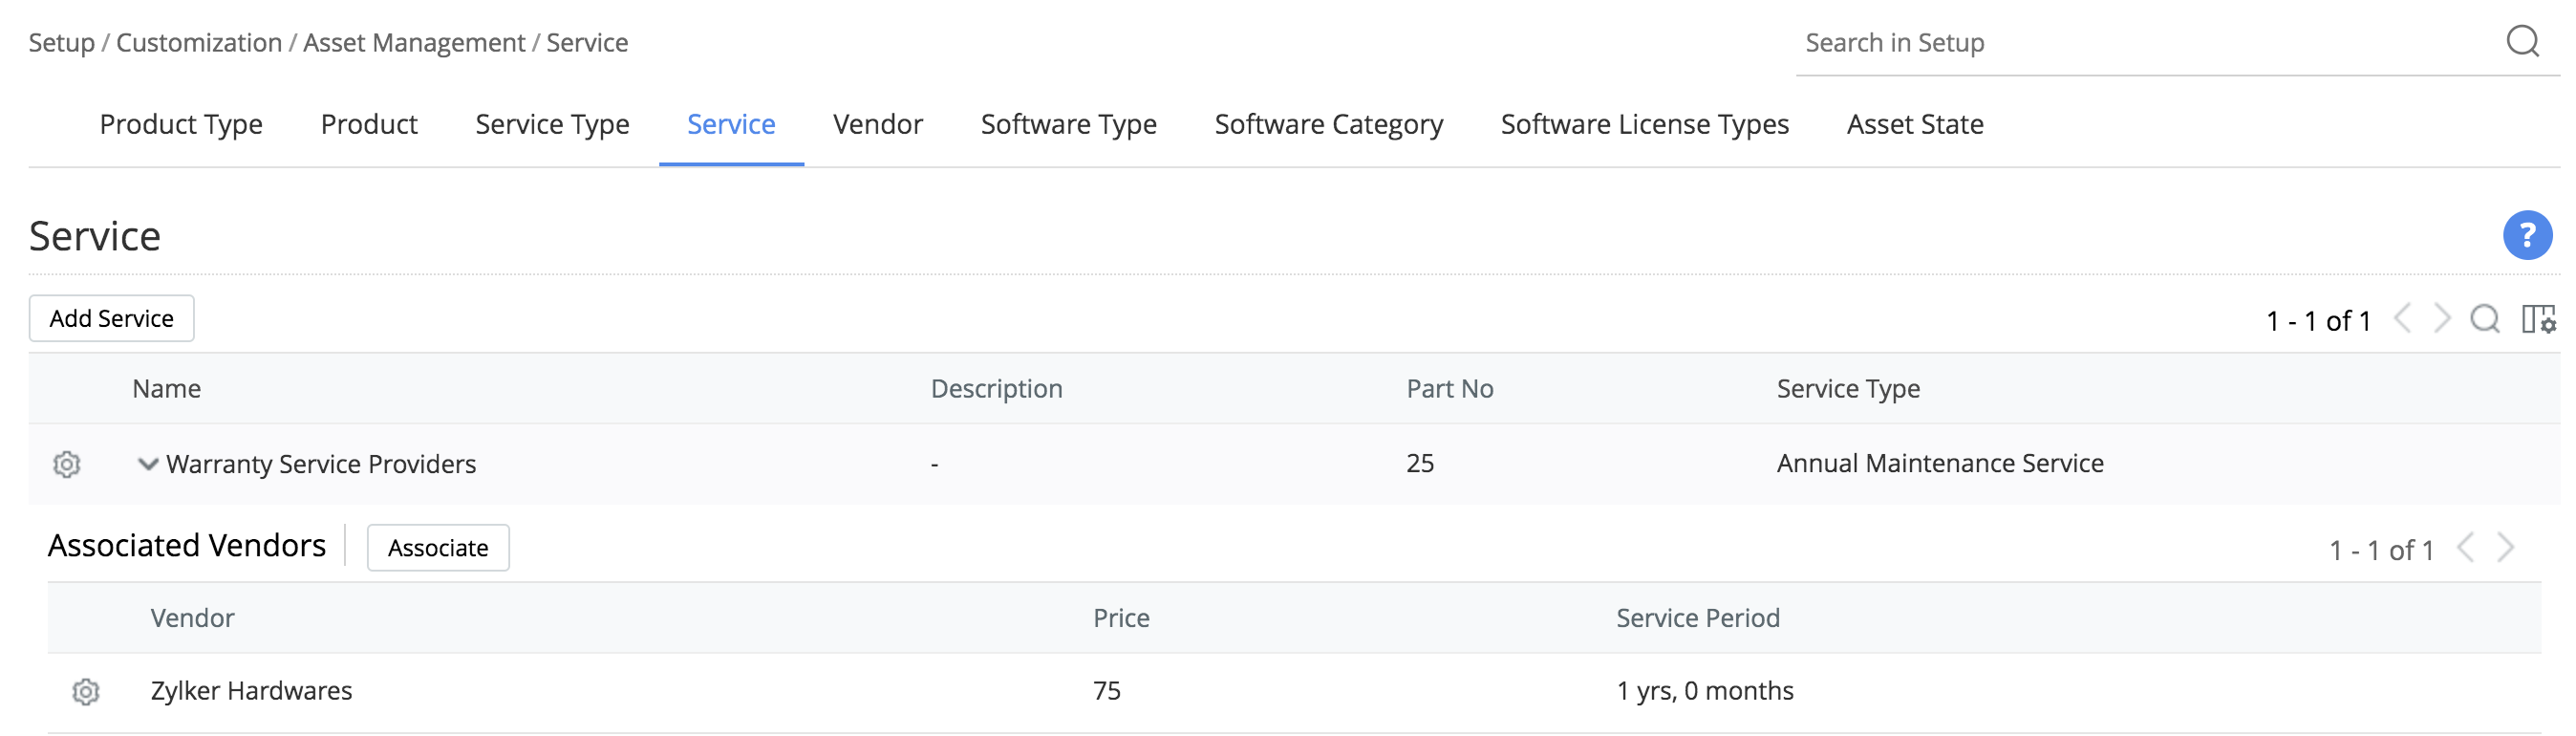This screenshot has height=736, width=2576.
Task: Click the gear icon for Zylker Hardwares
Action: pos(86,692)
